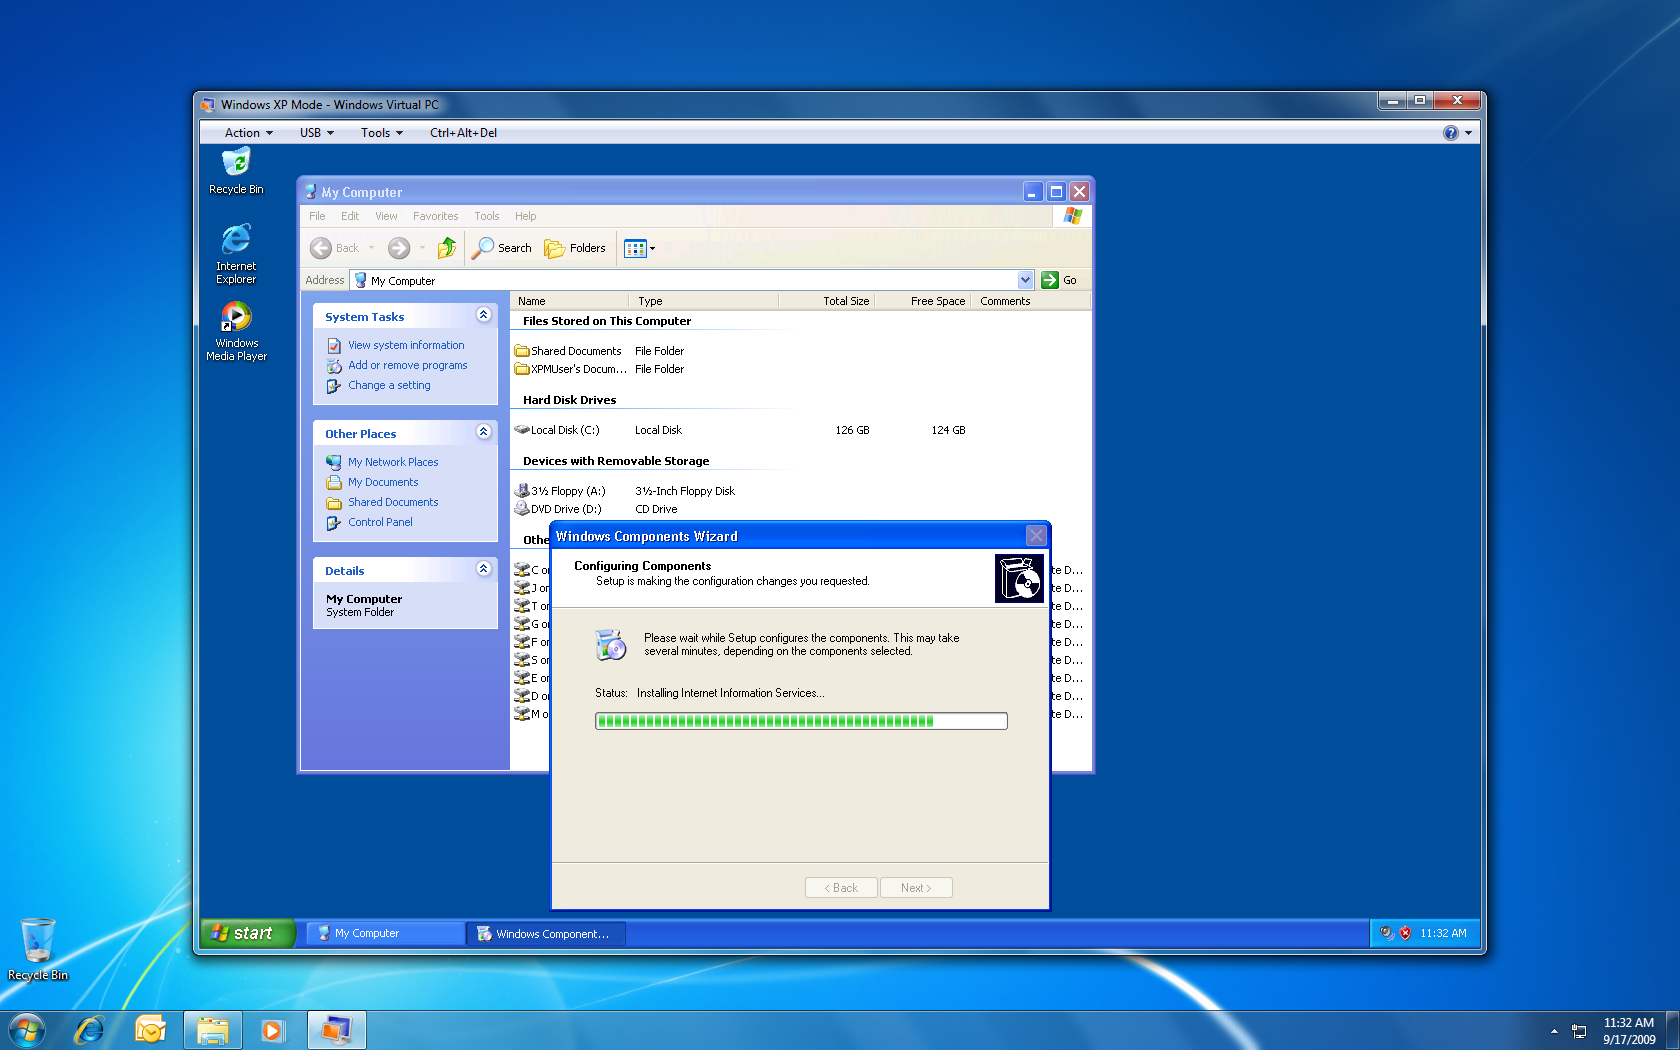Sort by Type column header
The height and width of the screenshot is (1050, 1680).
[x=703, y=301]
